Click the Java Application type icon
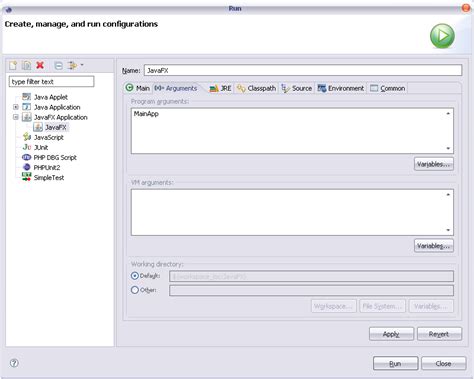The width and height of the screenshot is (474, 379). click(x=26, y=107)
